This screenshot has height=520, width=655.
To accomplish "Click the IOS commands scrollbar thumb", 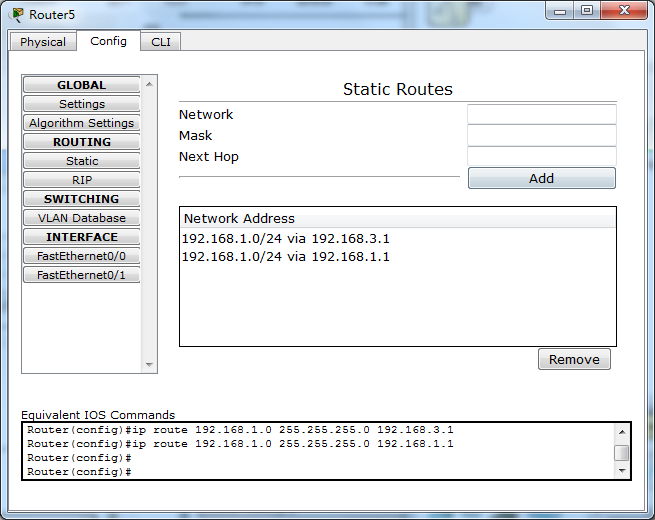I will (x=622, y=453).
